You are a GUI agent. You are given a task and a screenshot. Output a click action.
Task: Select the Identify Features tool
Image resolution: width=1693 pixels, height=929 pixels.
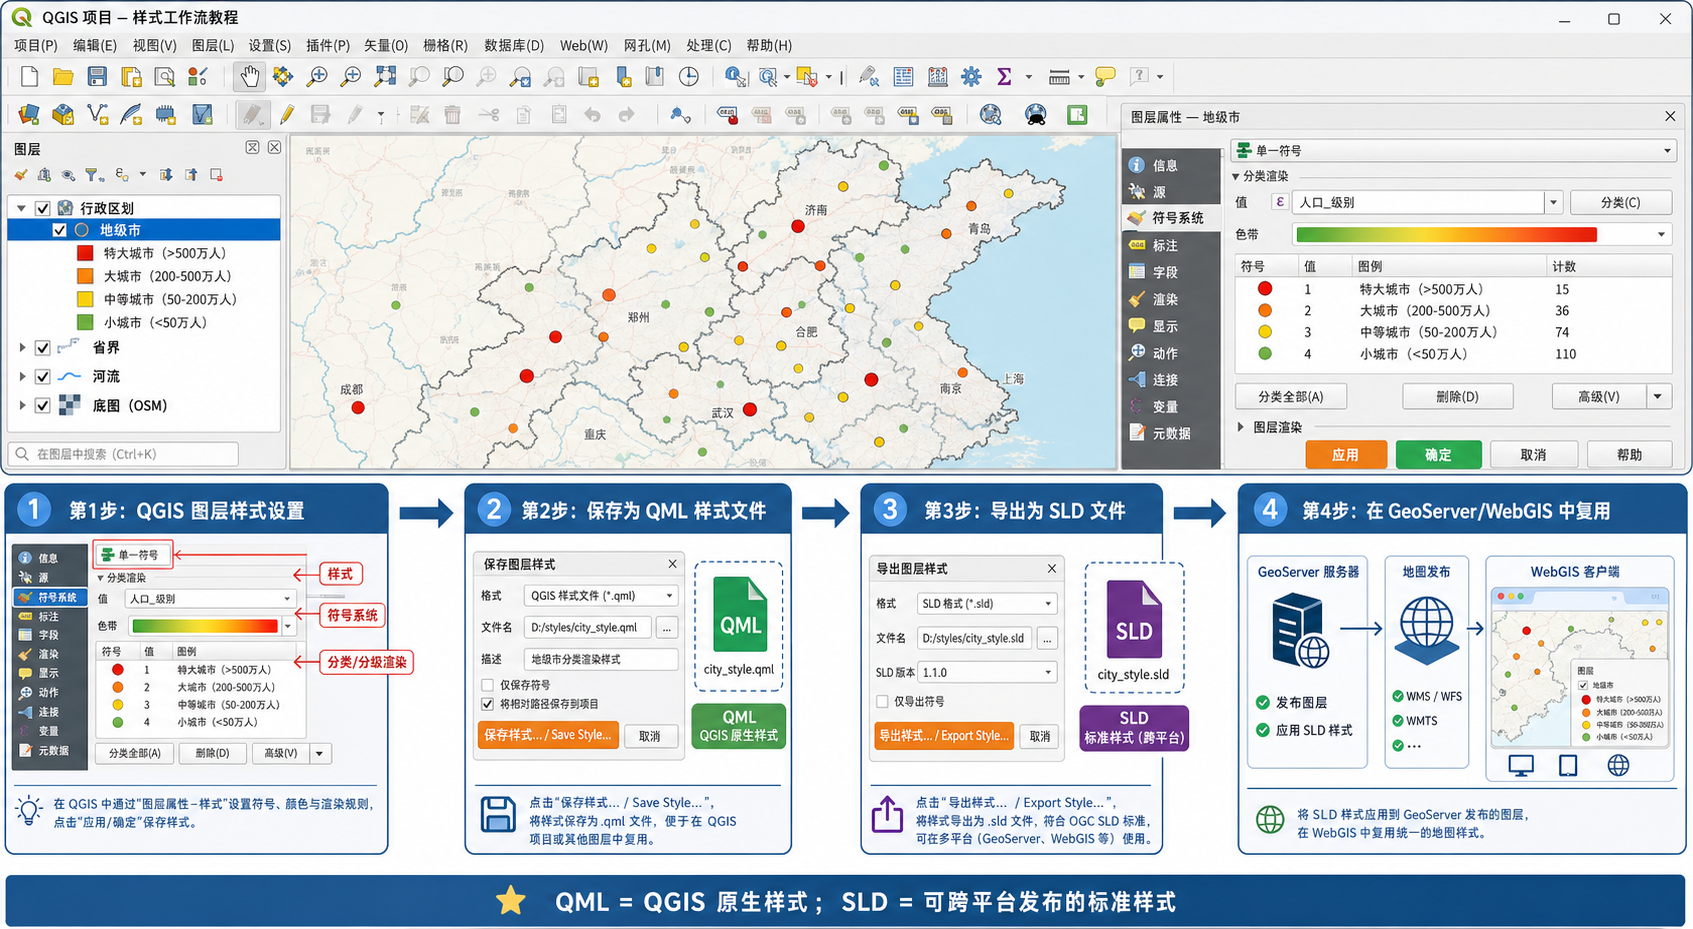tap(735, 76)
